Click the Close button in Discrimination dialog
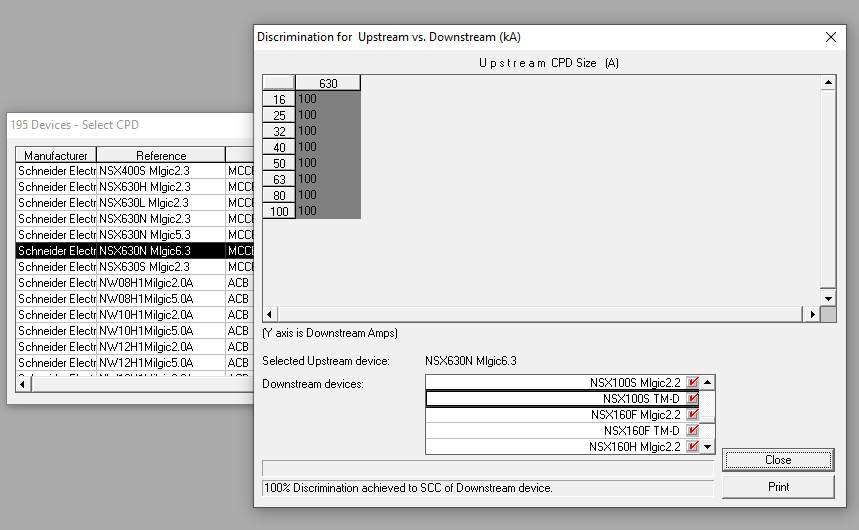This screenshot has height=530, width=859. (x=778, y=460)
